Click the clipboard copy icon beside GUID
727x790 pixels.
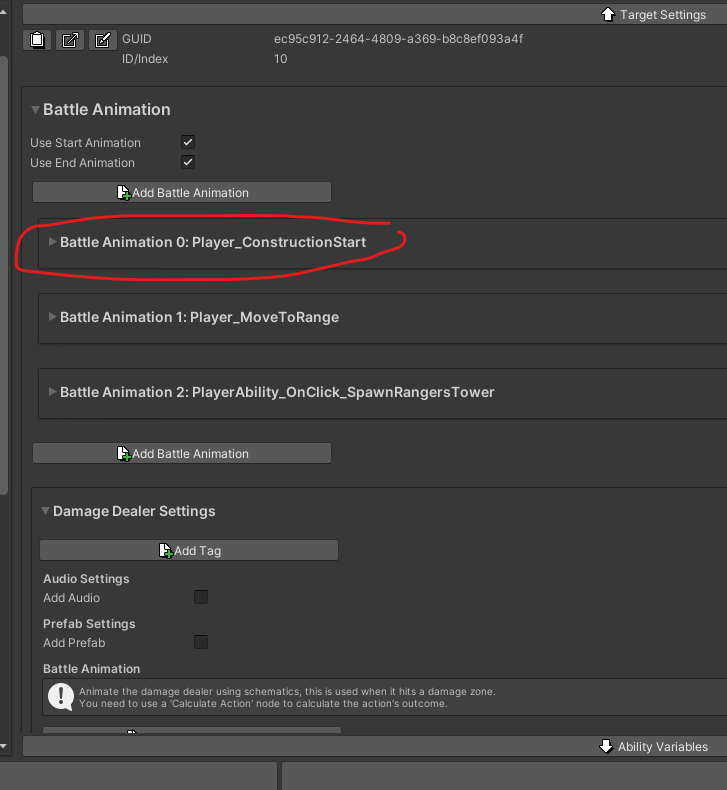(x=37, y=40)
